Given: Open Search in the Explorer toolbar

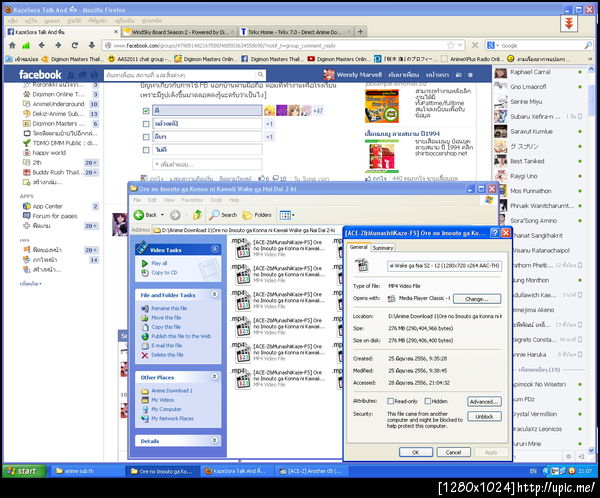Looking at the screenshot, I should point(222,214).
